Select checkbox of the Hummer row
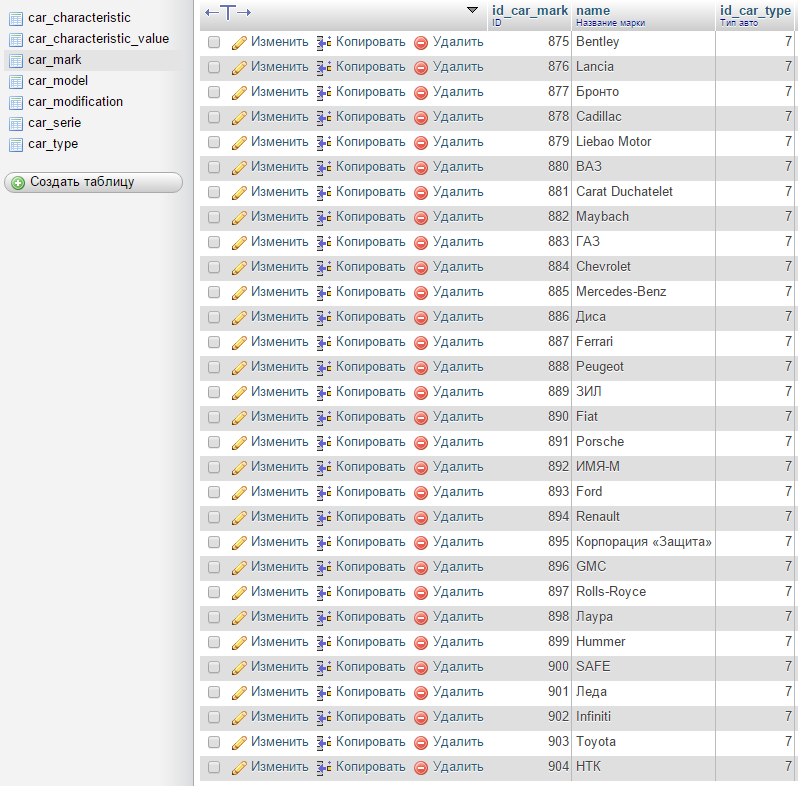 [214, 642]
